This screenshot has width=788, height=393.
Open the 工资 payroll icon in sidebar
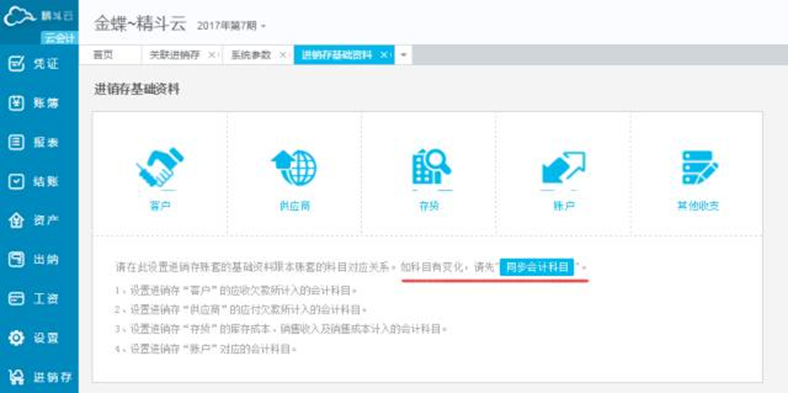click(x=17, y=299)
